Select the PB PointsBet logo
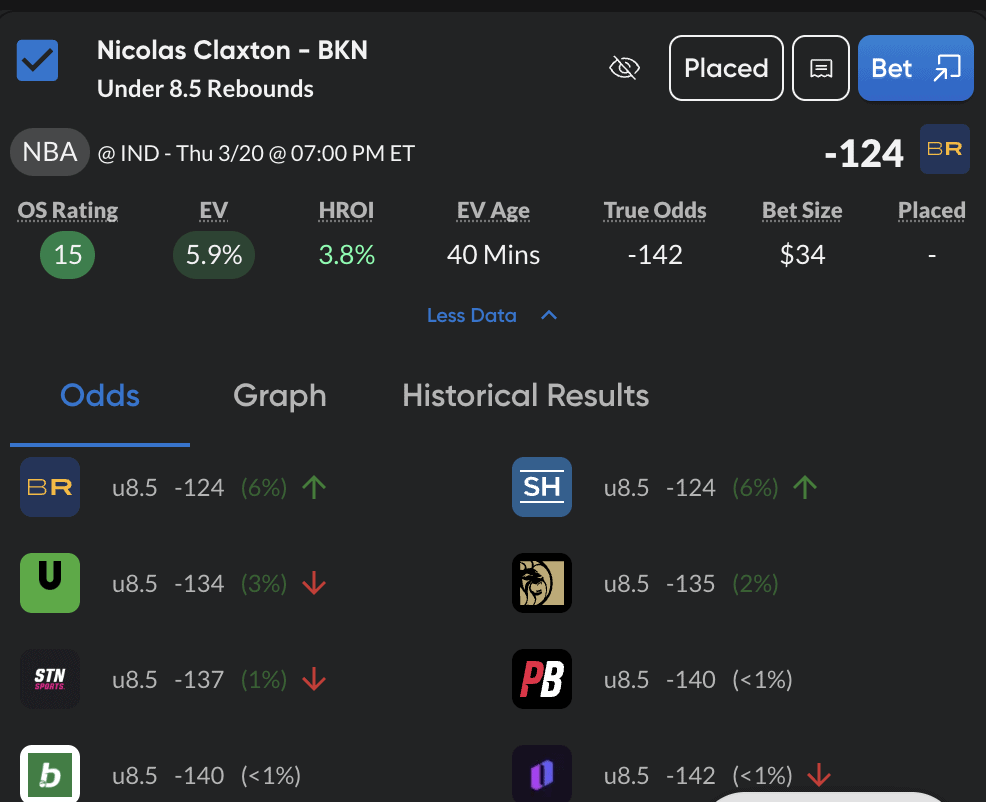Viewport: 986px width, 802px height. 541,679
